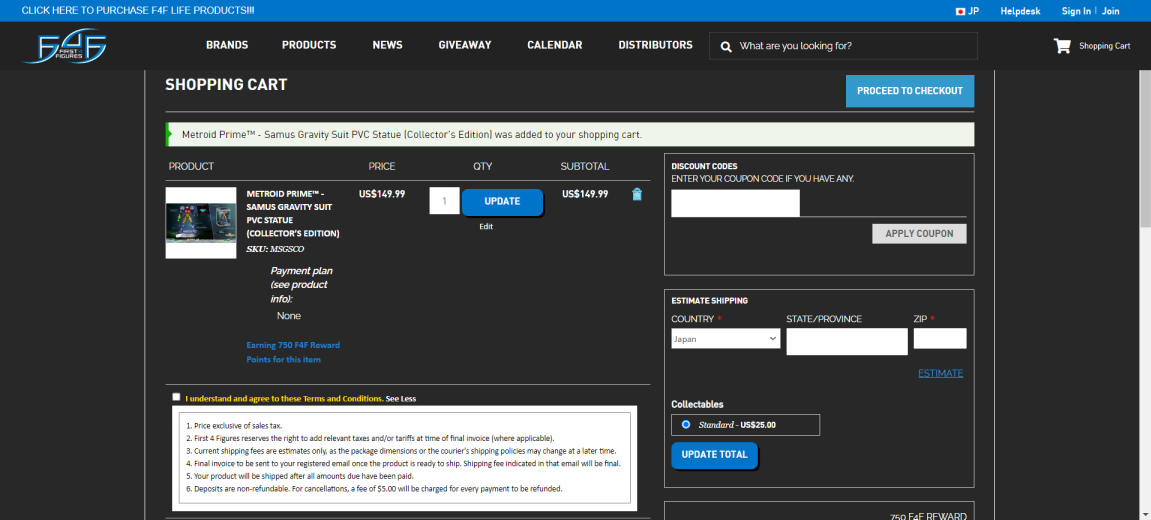Open the Samus Gravity Suit product title link
1151x520 pixels.
tap(293, 214)
